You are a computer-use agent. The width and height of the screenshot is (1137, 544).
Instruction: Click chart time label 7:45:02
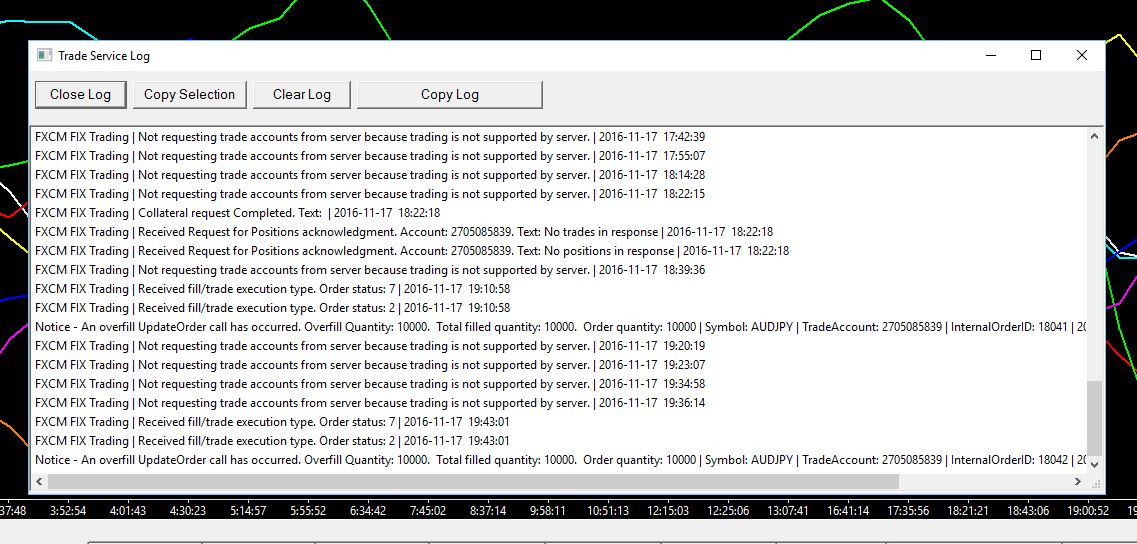[x=428, y=511]
